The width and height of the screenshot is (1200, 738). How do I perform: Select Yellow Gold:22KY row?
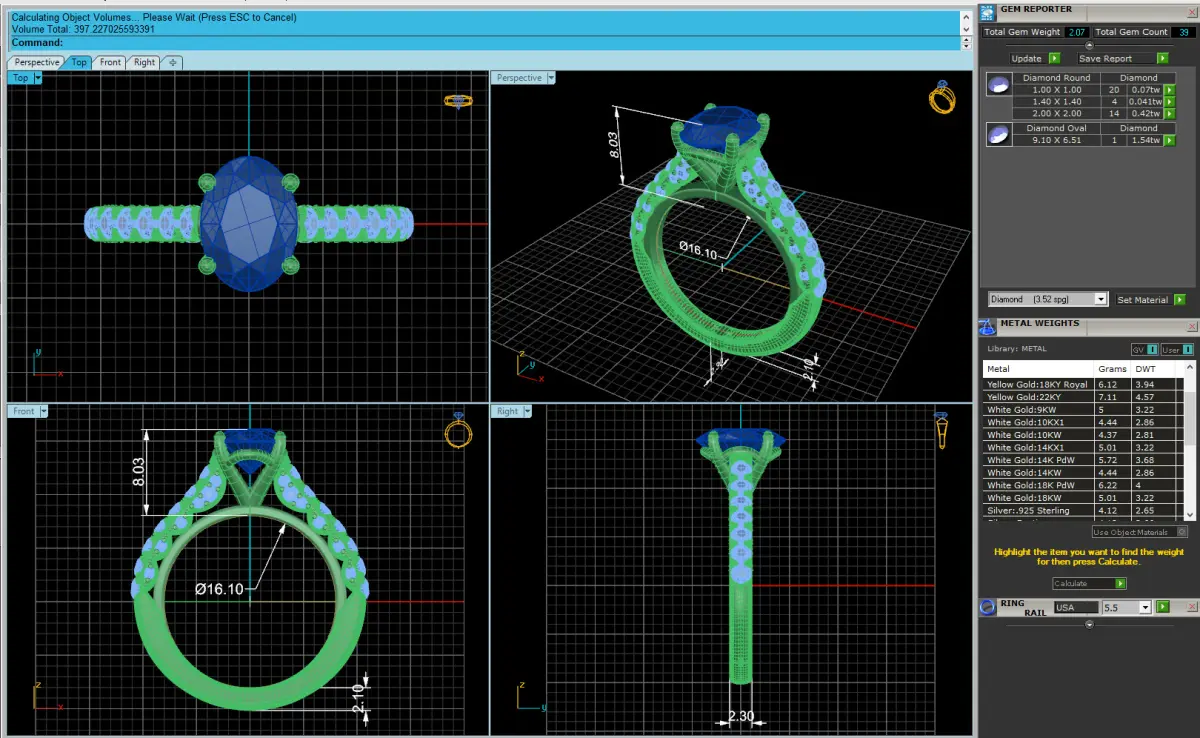[x=1083, y=397]
